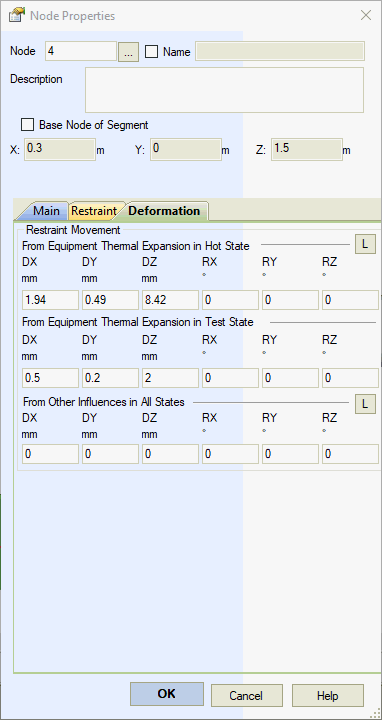Close the Node Properties dialog
Screen dimensions: 382x720
coord(365,16)
